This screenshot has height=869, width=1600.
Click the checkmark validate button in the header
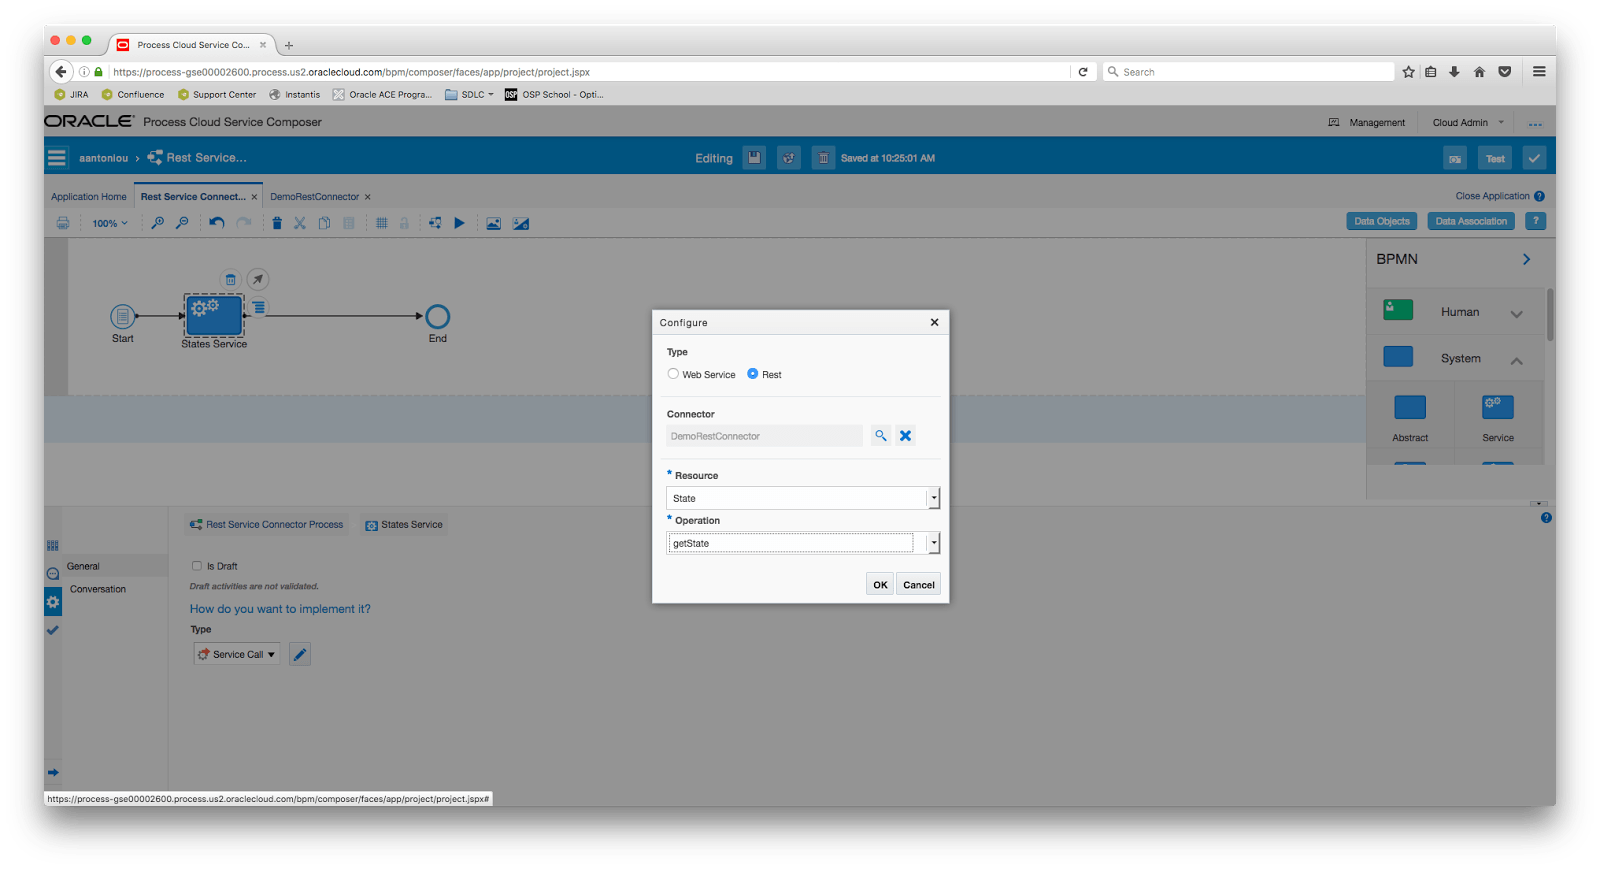(x=1534, y=158)
